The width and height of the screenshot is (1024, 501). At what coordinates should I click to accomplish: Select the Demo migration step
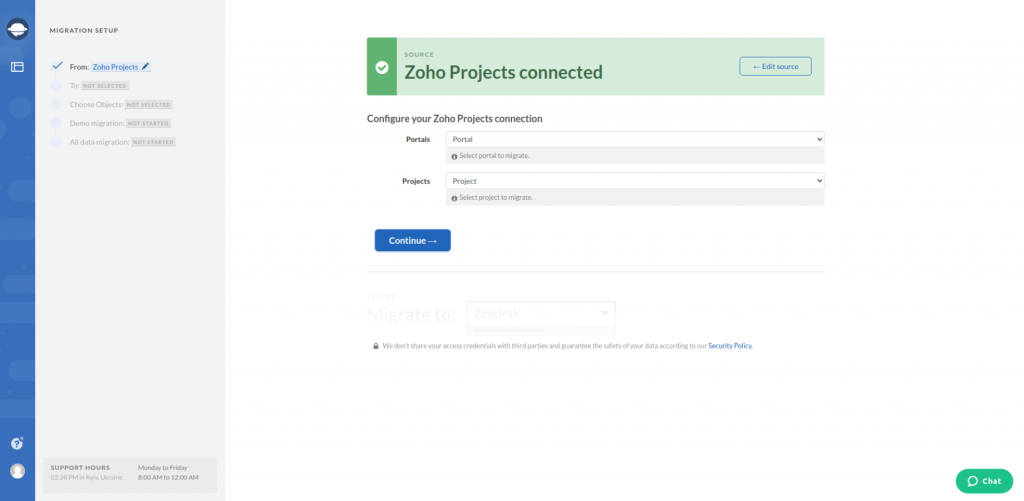(x=120, y=123)
